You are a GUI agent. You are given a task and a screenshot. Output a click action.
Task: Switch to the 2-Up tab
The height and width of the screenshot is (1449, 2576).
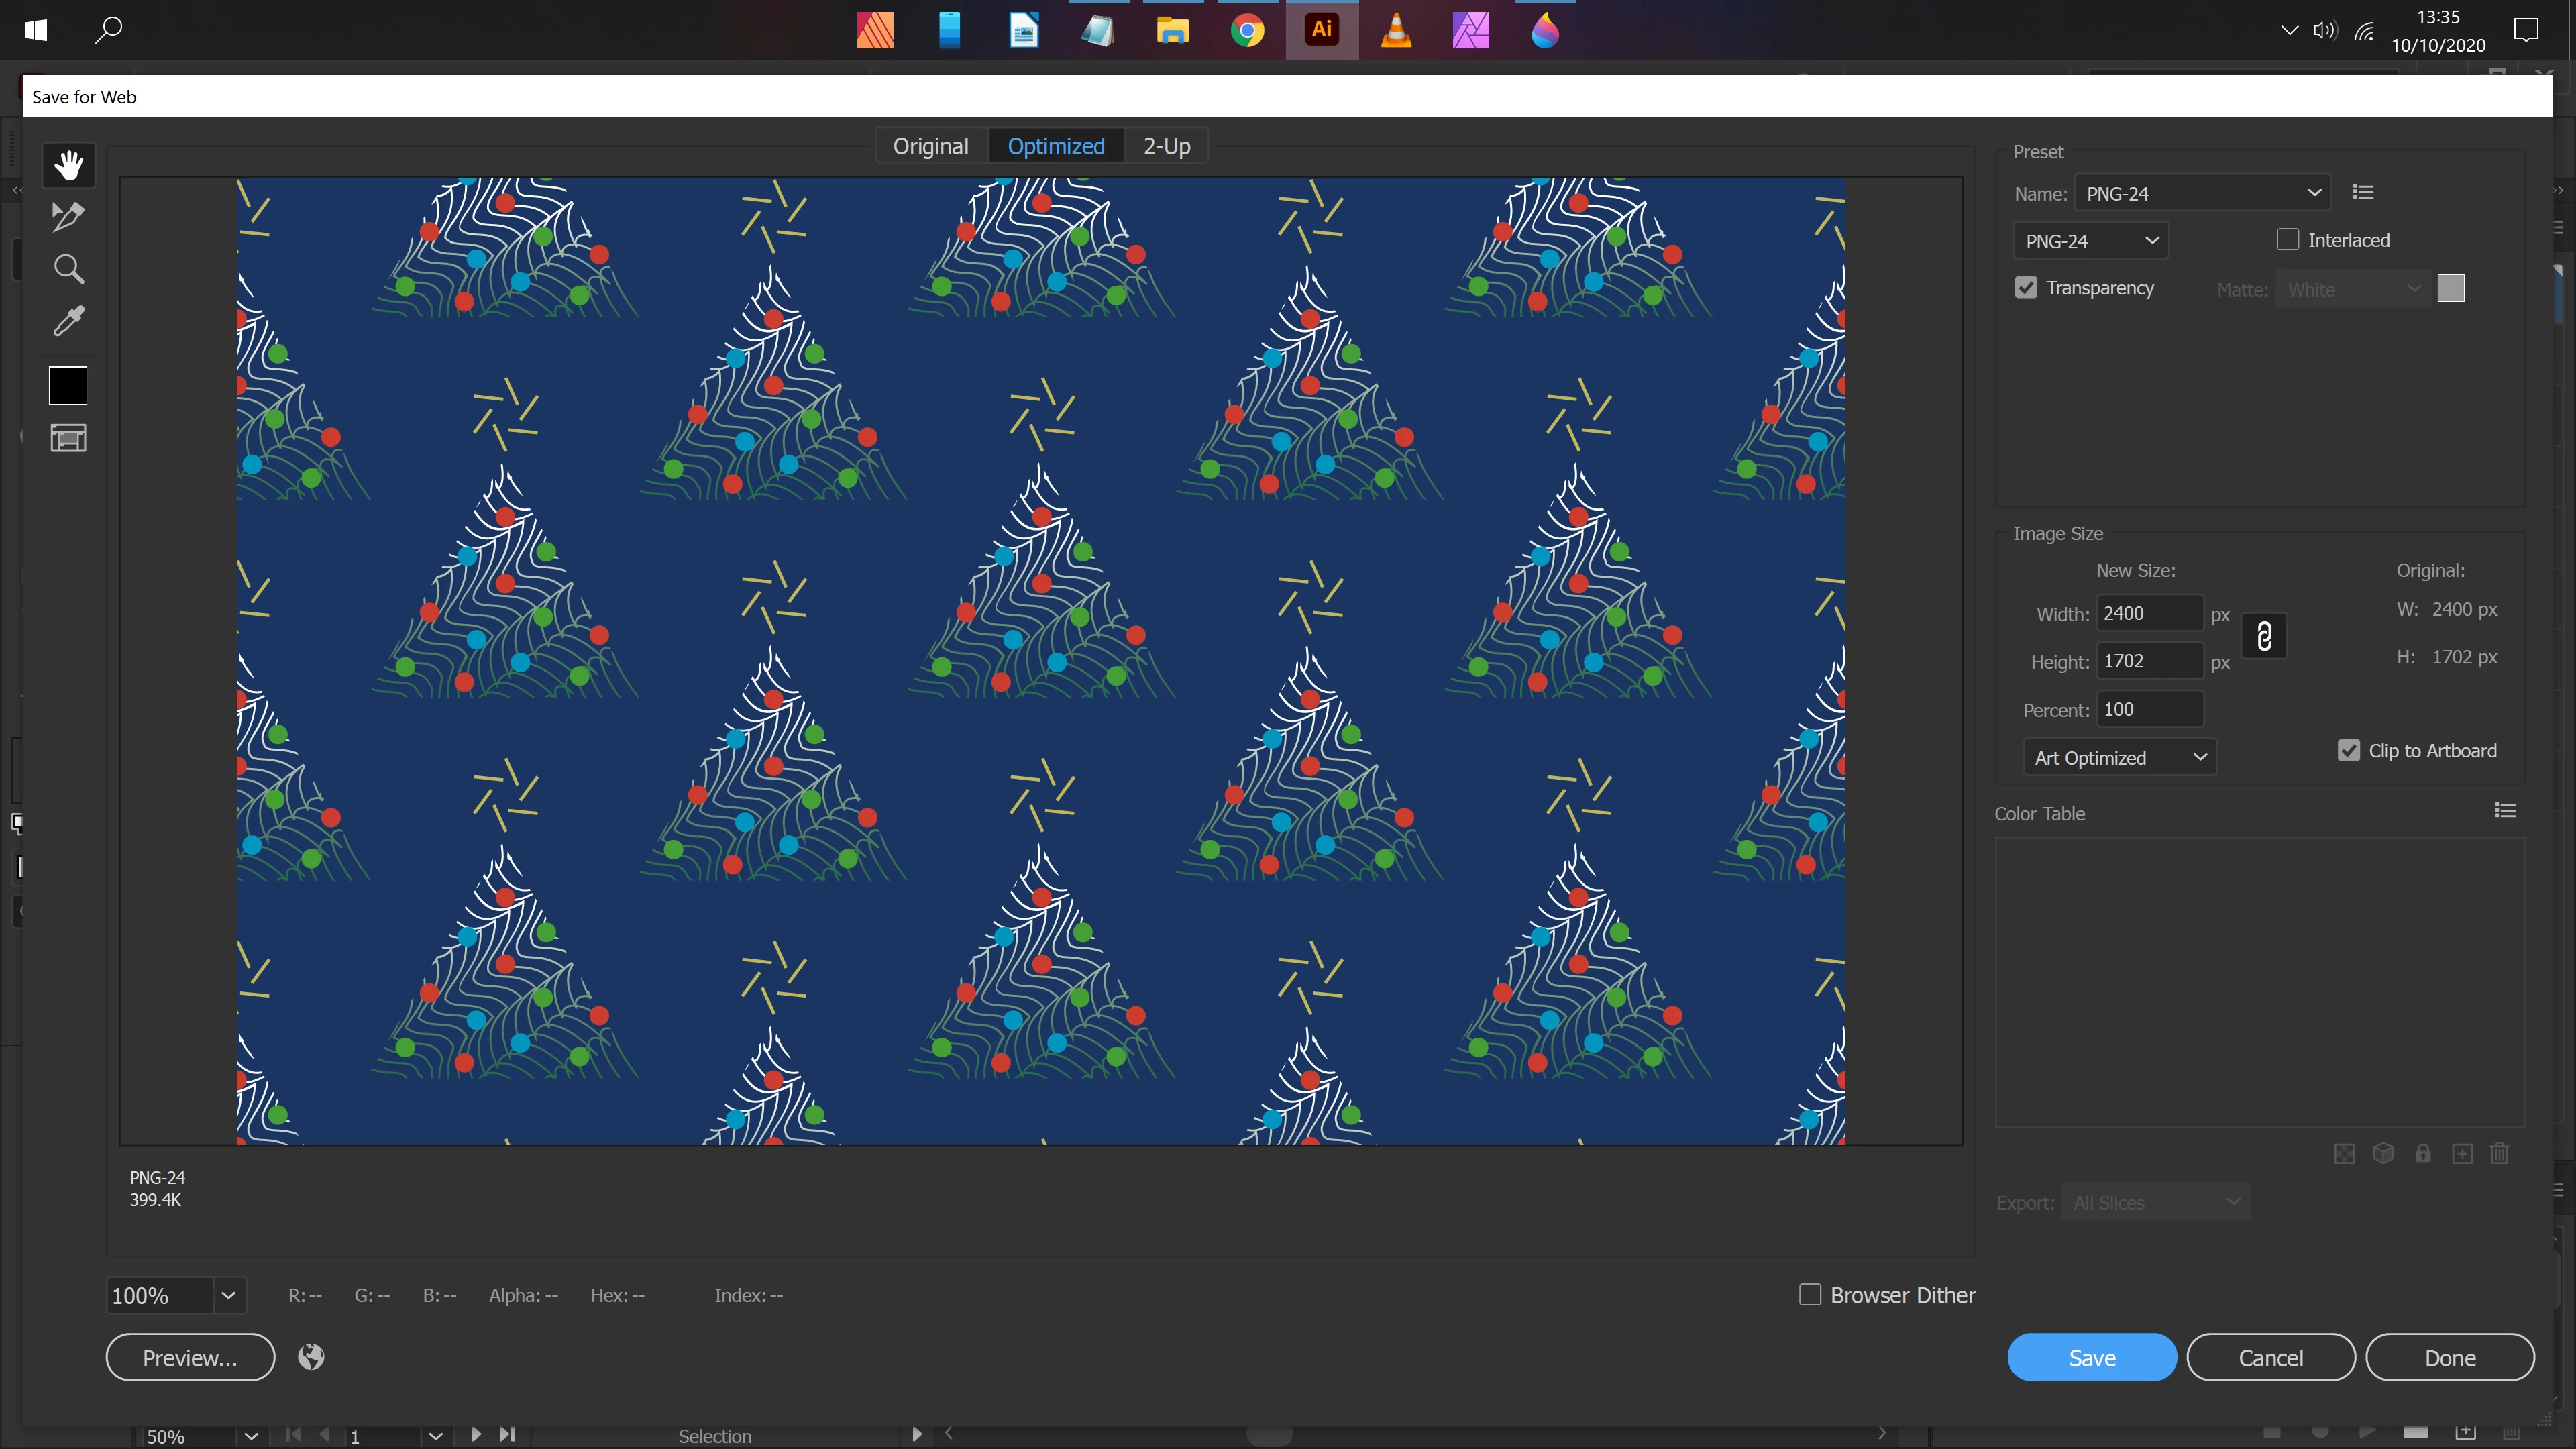point(1166,146)
